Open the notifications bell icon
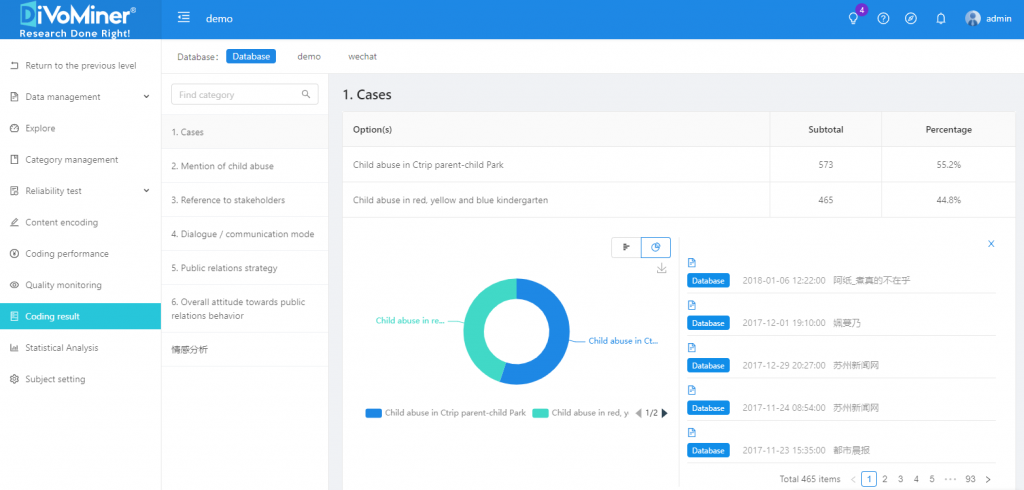 click(940, 18)
